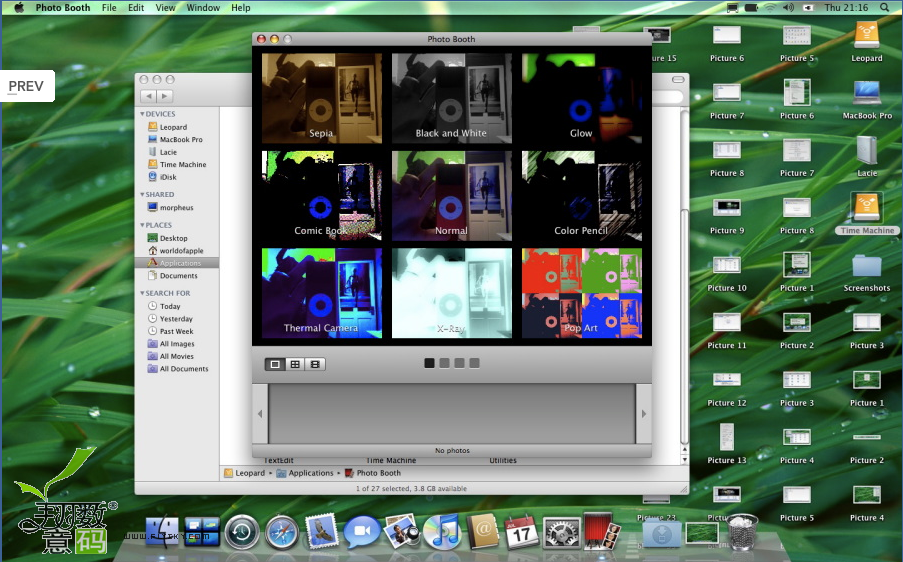Open the File menu
Image resolution: width=903 pixels, height=562 pixels.
109,7
